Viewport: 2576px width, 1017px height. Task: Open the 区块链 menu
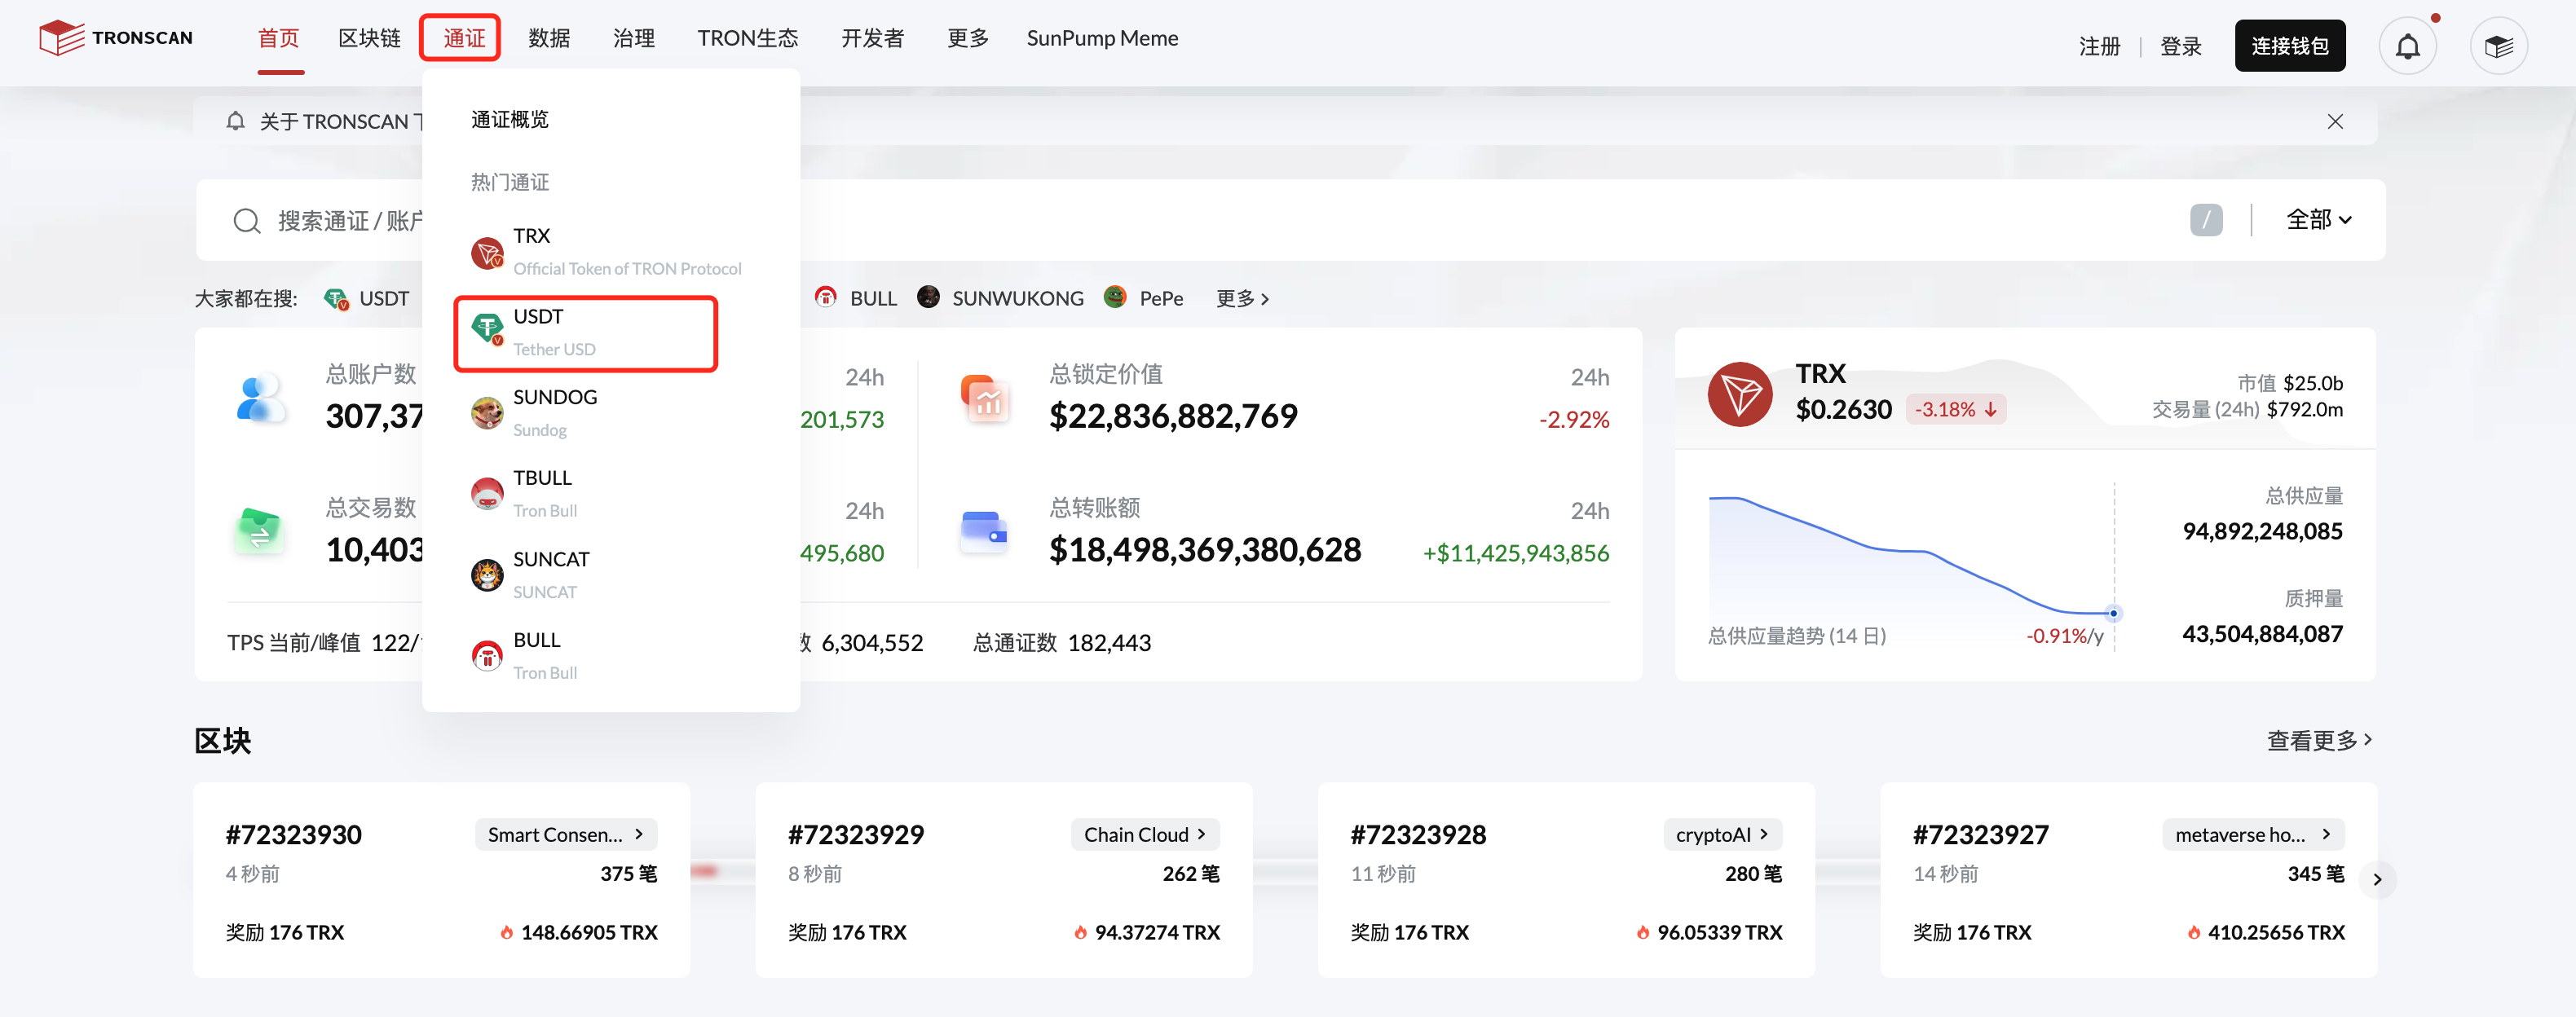[369, 38]
